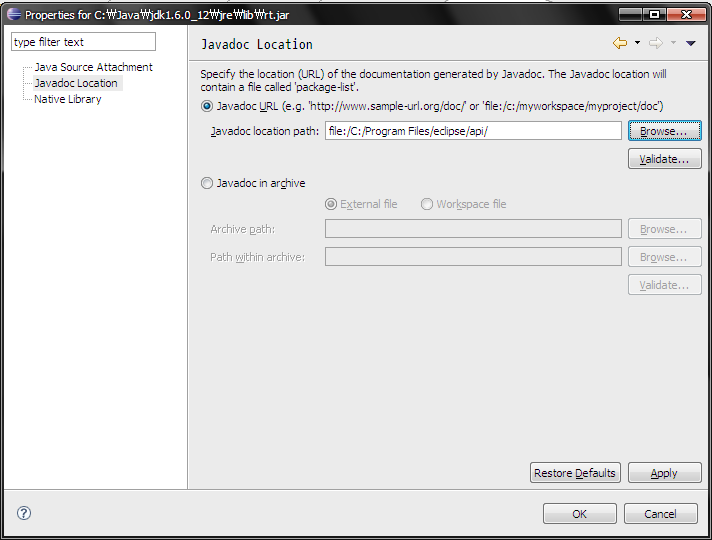
Task: Select the Javadoc in archive radio button
Action: (x=207, y=183)
